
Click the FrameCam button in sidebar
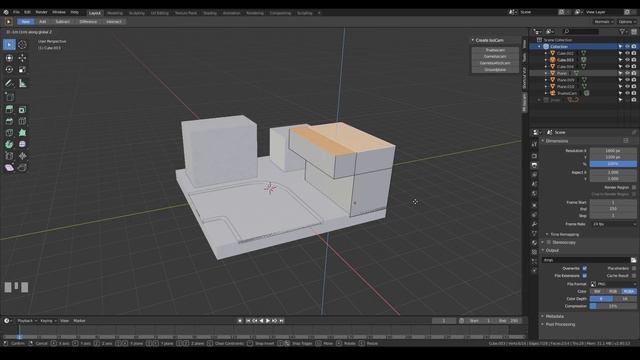[x=495, y=50]
